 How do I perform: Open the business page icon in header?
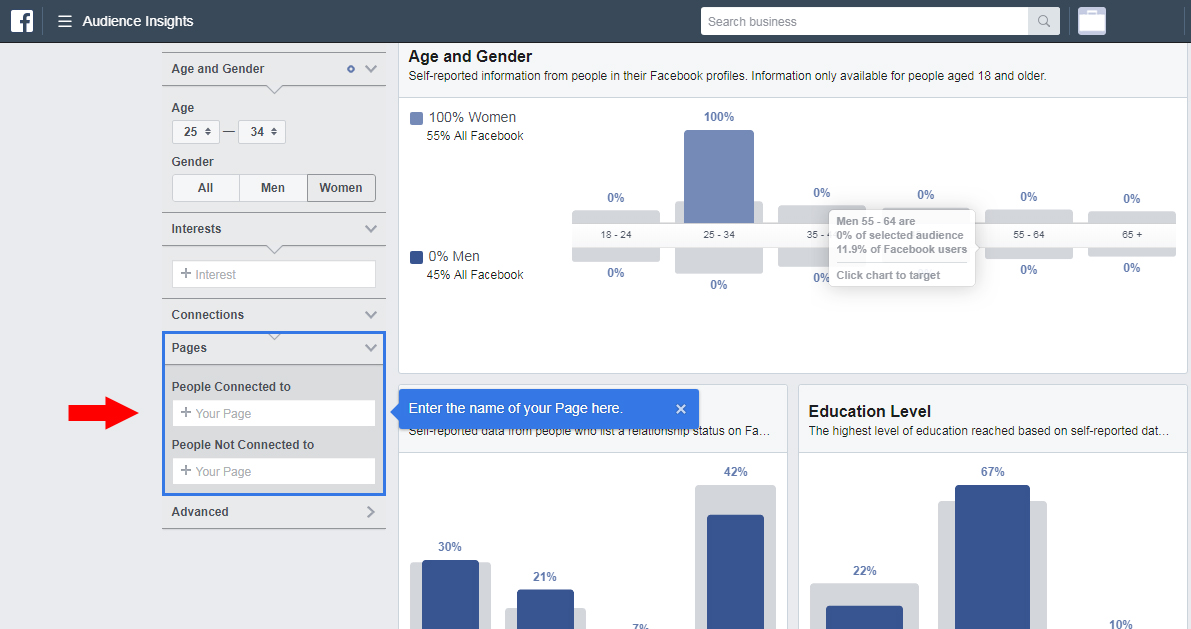click(1091, 21)
